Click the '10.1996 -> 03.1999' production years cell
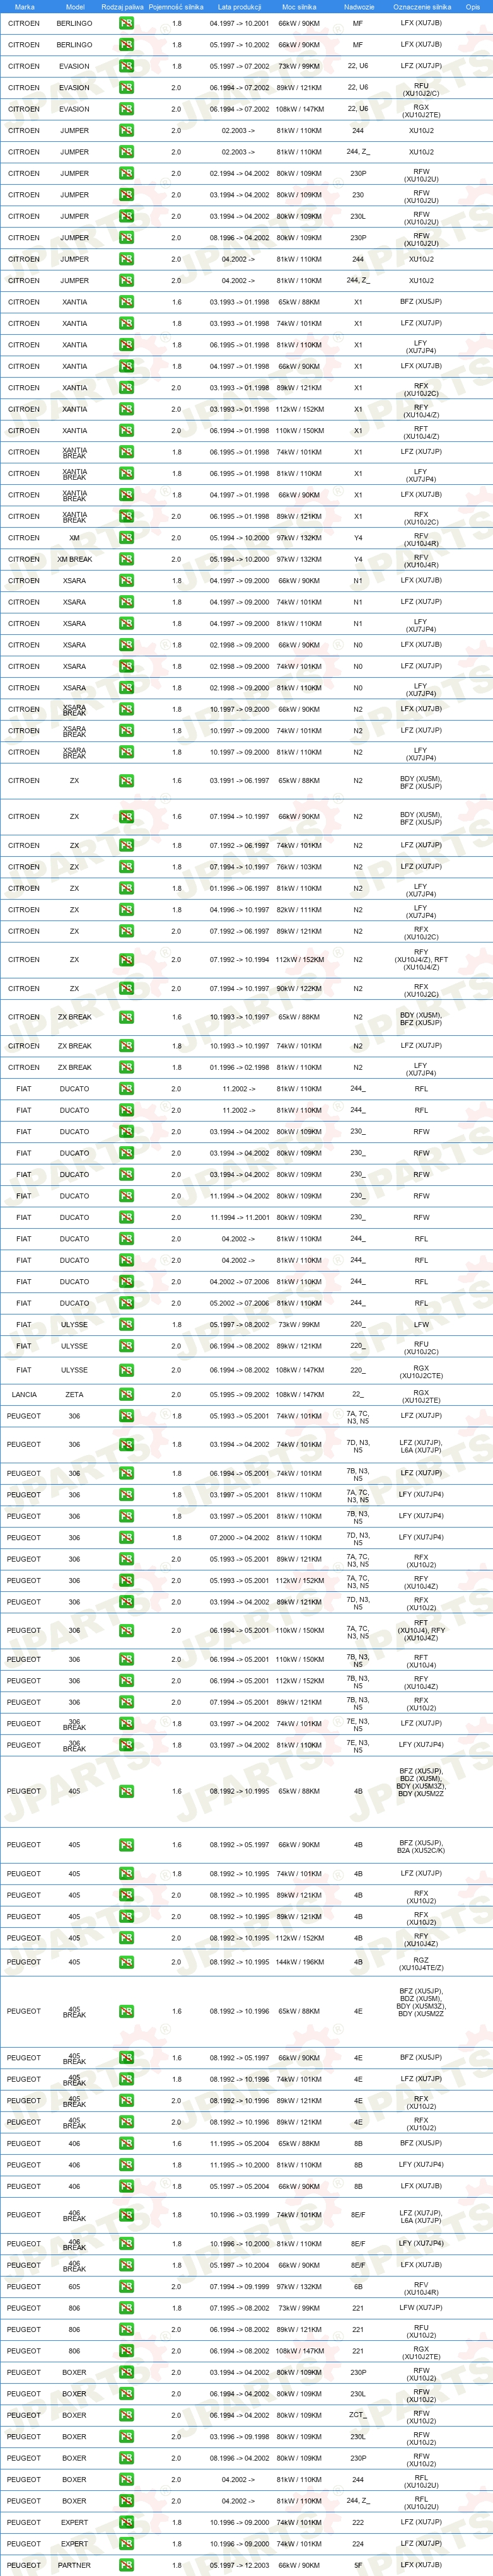The image size is (493, 2576). pyautogui.click(x=239, y=2215)
